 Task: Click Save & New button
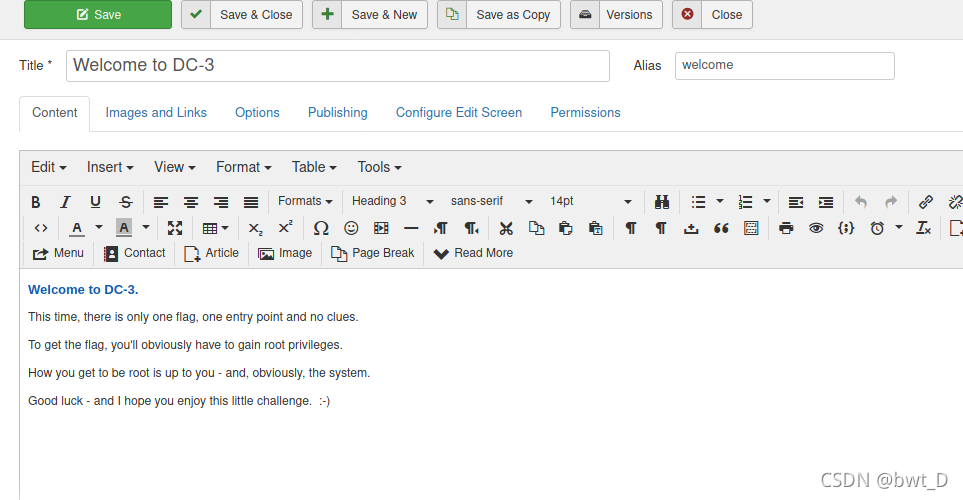[x=370, y=15]
